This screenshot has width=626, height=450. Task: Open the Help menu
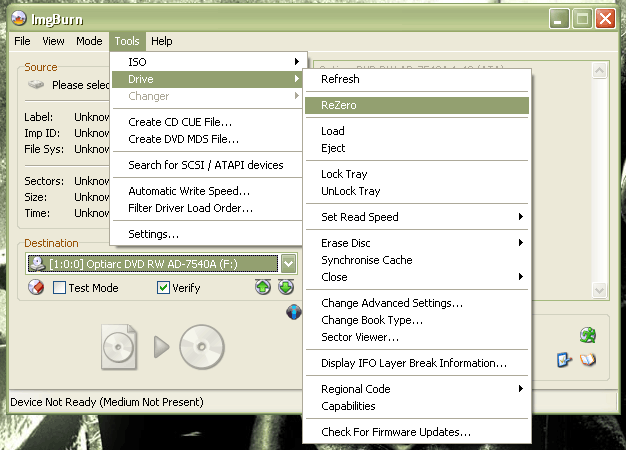click(x=161, y=41)
